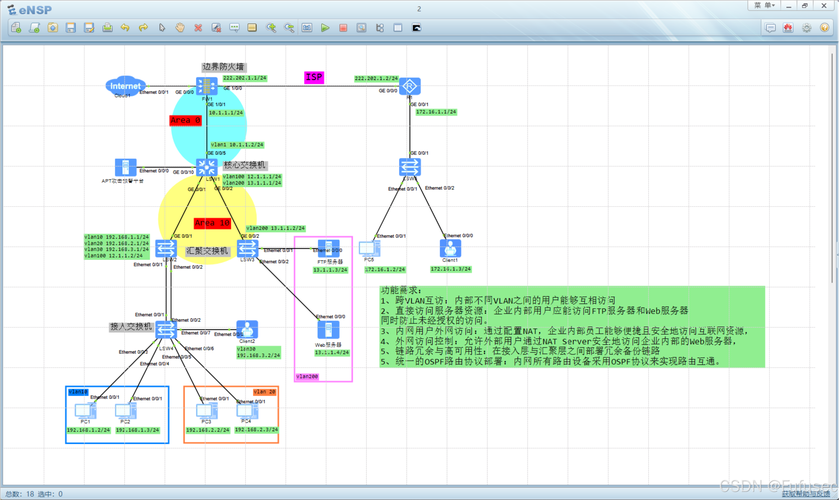Click the Huawei logo icon

[789, 28]
